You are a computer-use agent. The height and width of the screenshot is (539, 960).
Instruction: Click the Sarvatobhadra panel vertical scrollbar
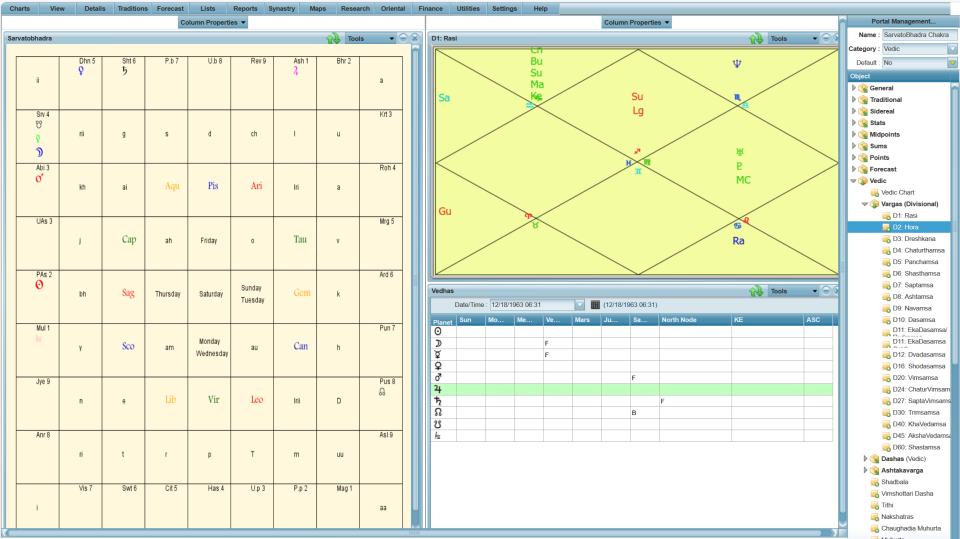pyautogui.click(x=416, y=282)
